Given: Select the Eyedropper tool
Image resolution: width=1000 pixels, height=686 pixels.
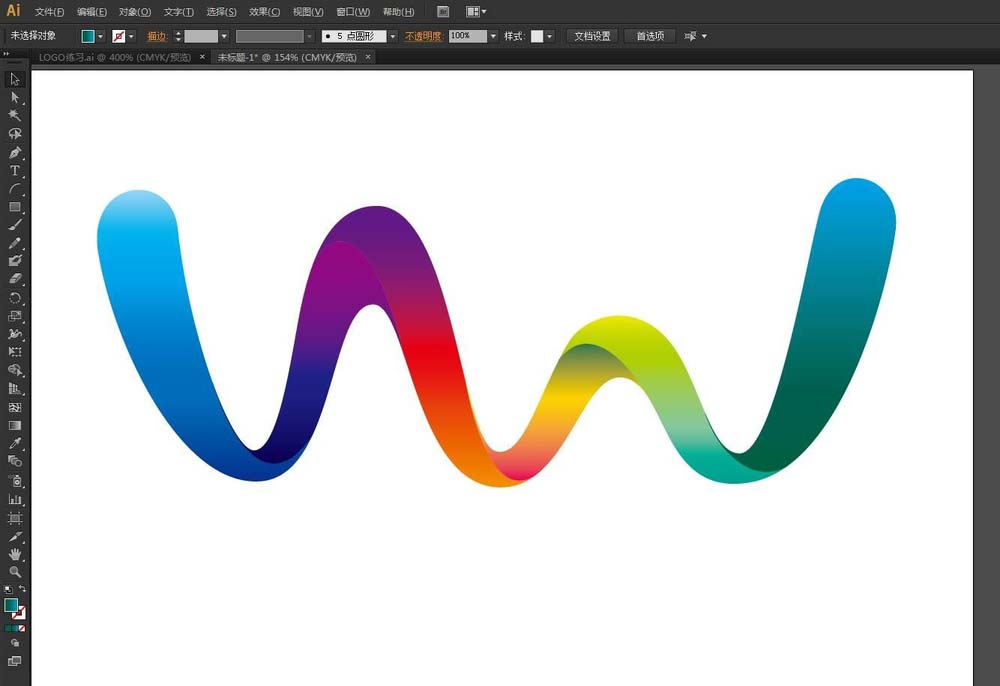Looking at the screenshot, I should (15, 443).
